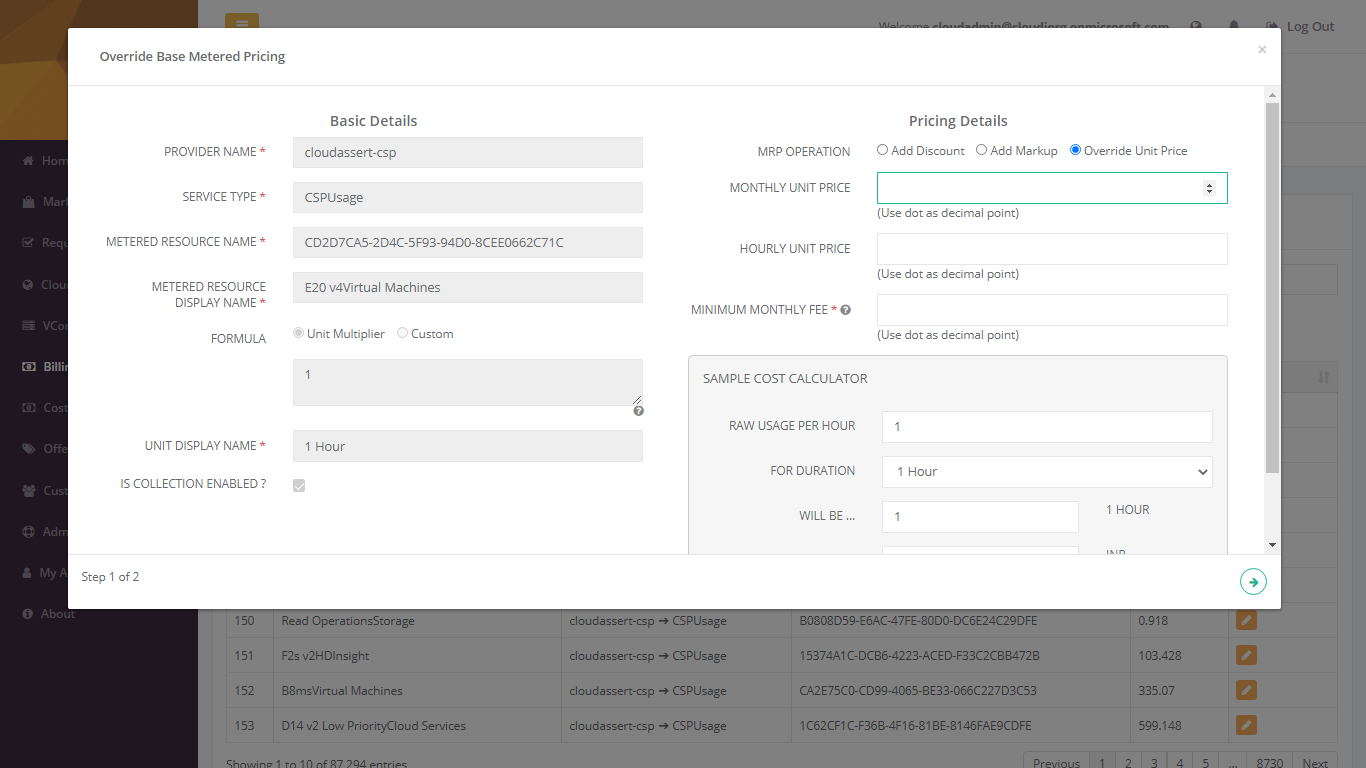Go to the Next page of entries
The width and height of the screenshot is (1366, 768).
tap(1315, 762)
